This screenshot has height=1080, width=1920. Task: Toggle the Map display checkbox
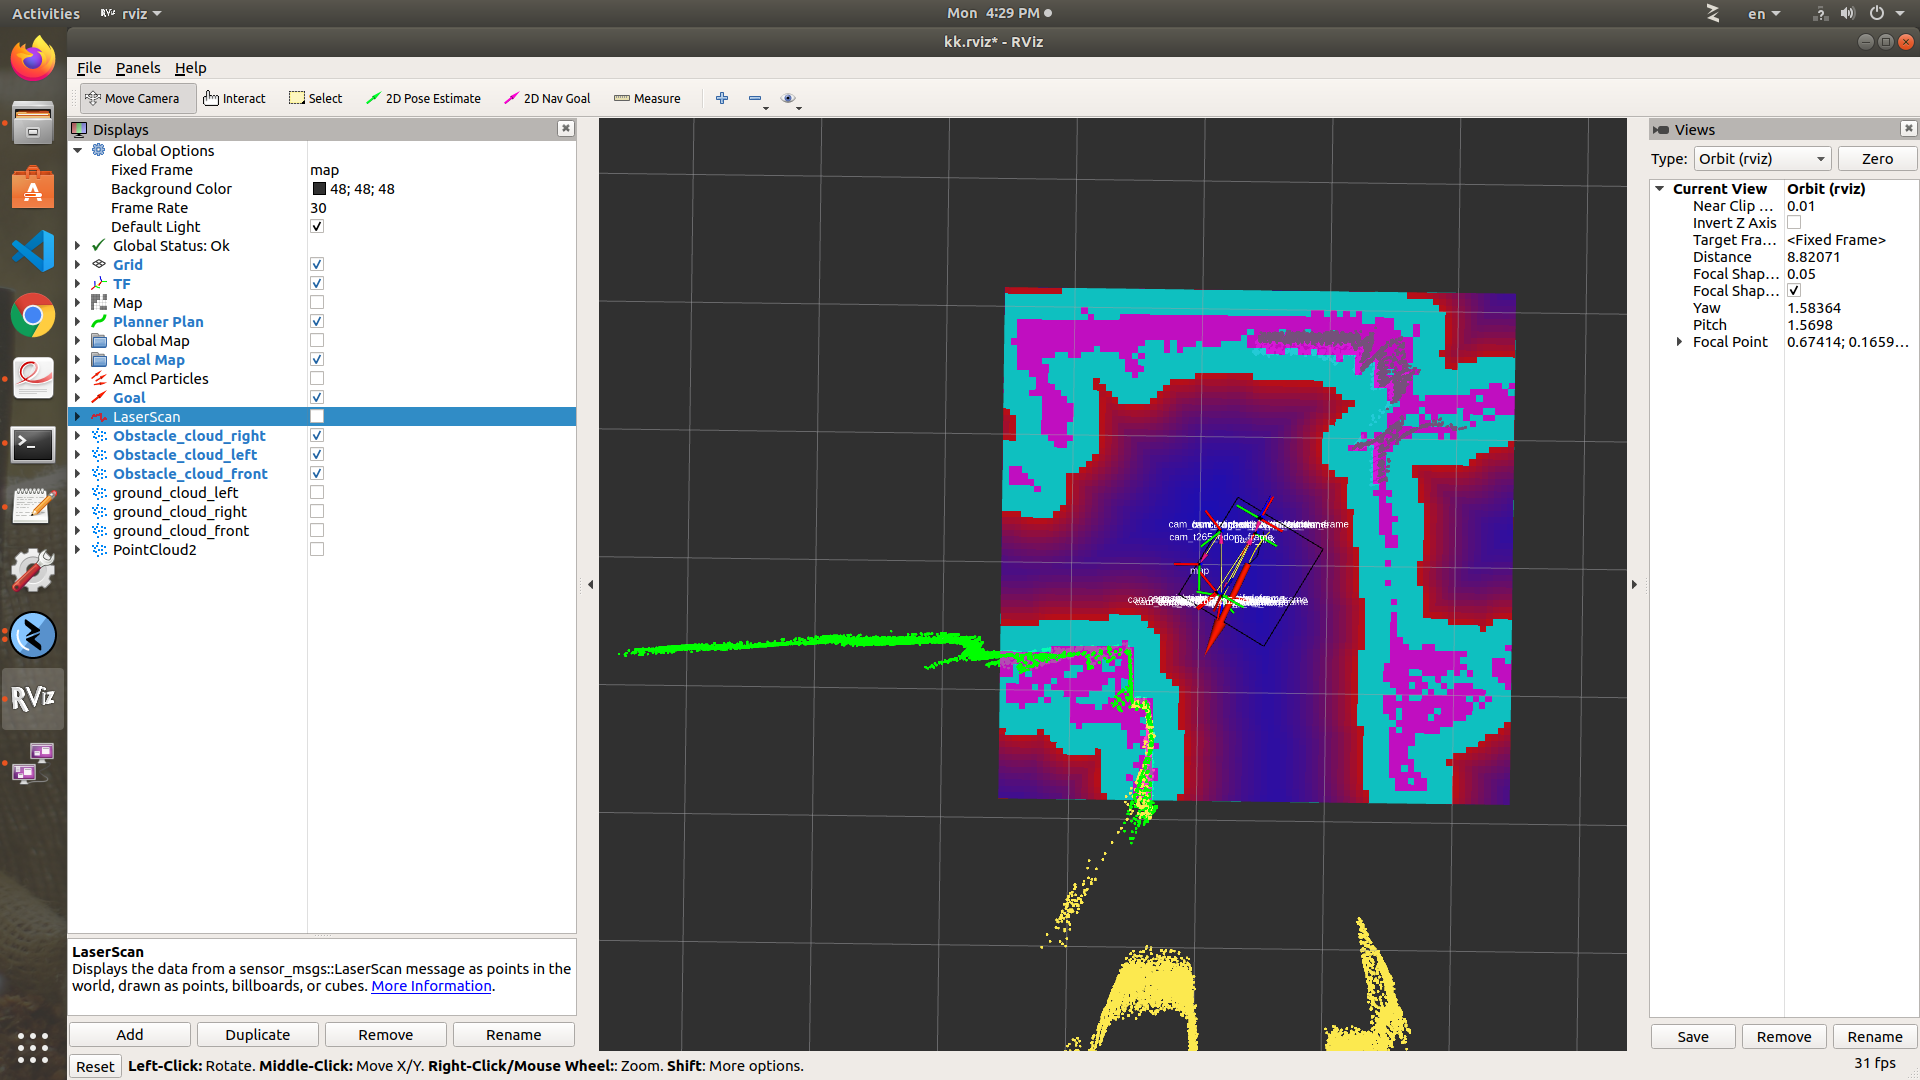317,303
